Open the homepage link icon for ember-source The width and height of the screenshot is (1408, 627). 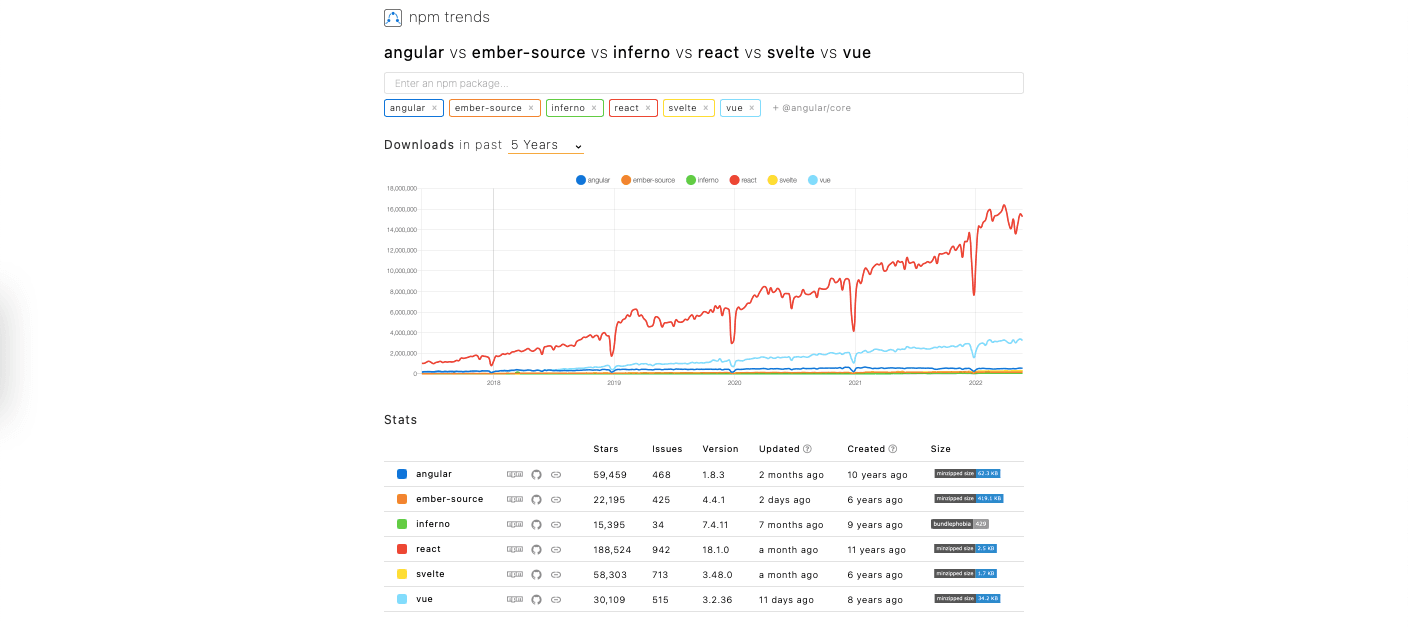(x=556, y=499)
